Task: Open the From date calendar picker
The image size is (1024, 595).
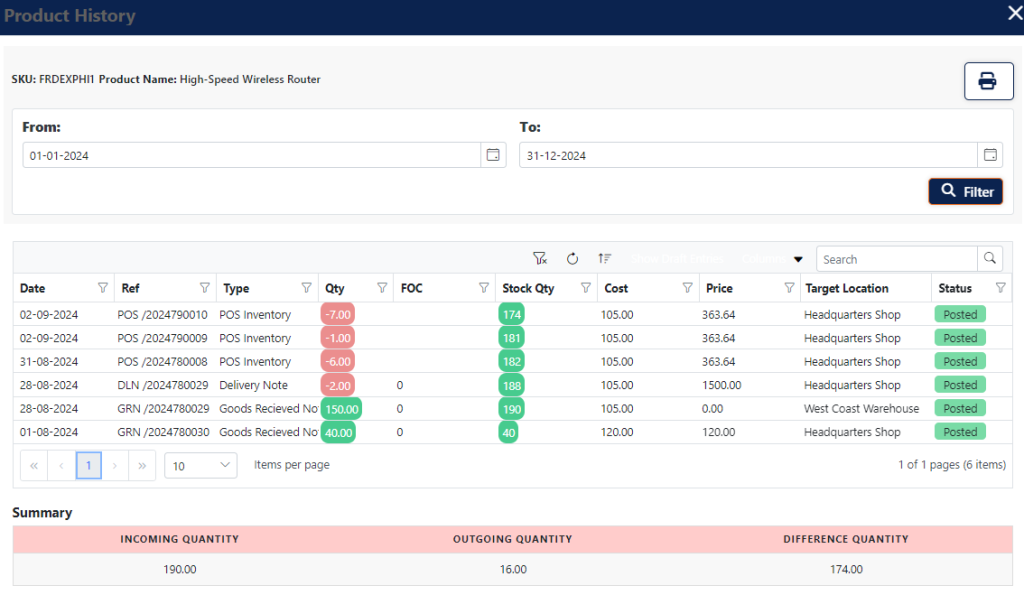Action: [493, 155]
